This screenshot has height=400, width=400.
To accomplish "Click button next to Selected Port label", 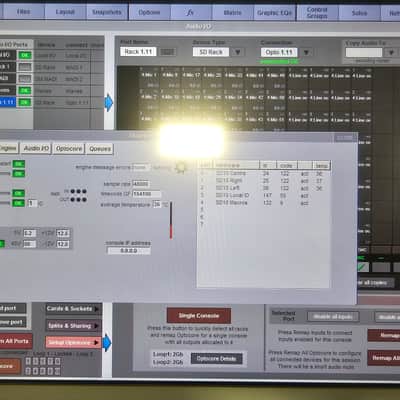I will tap(333, 317).
